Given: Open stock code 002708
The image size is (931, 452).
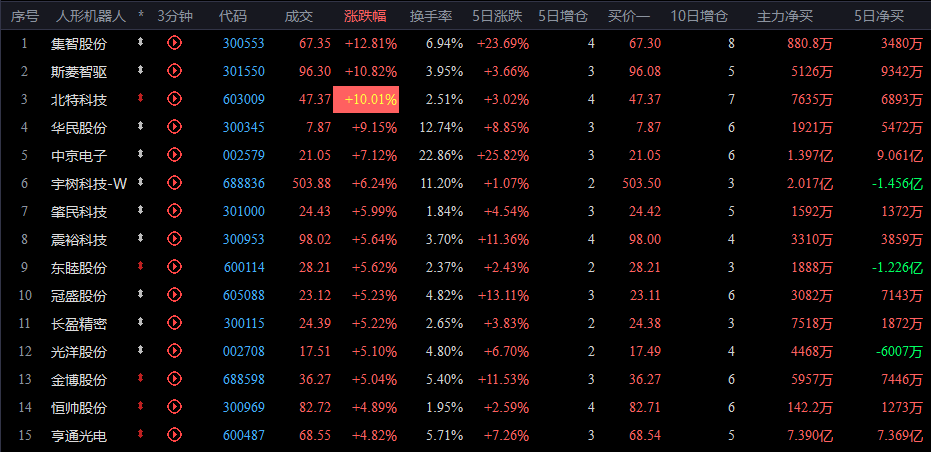Looking at the screenshot, I should coord(244,352).
